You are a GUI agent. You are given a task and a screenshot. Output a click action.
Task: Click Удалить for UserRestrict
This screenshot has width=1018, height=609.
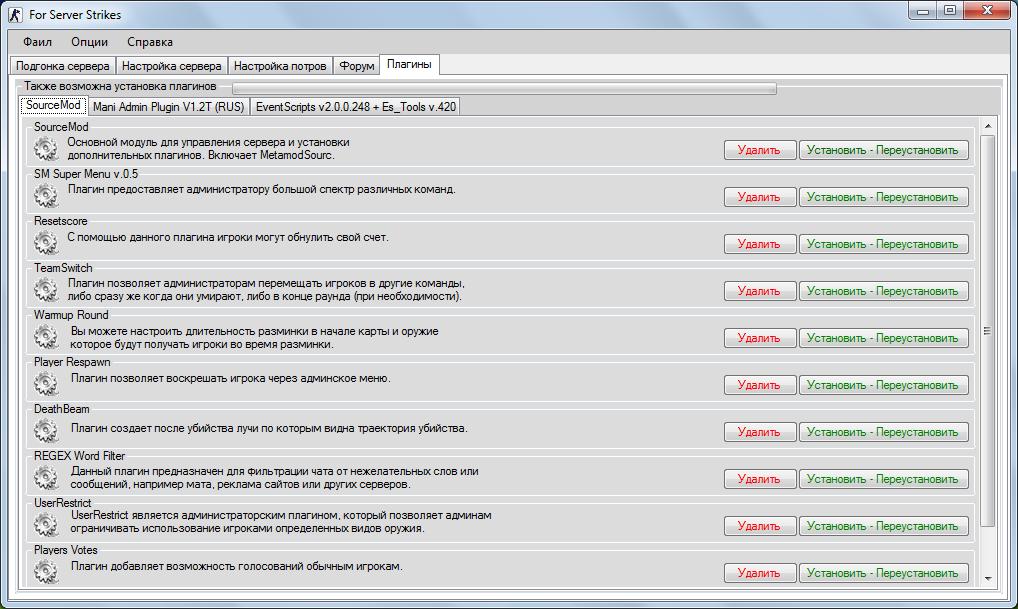tap(760, 526)
